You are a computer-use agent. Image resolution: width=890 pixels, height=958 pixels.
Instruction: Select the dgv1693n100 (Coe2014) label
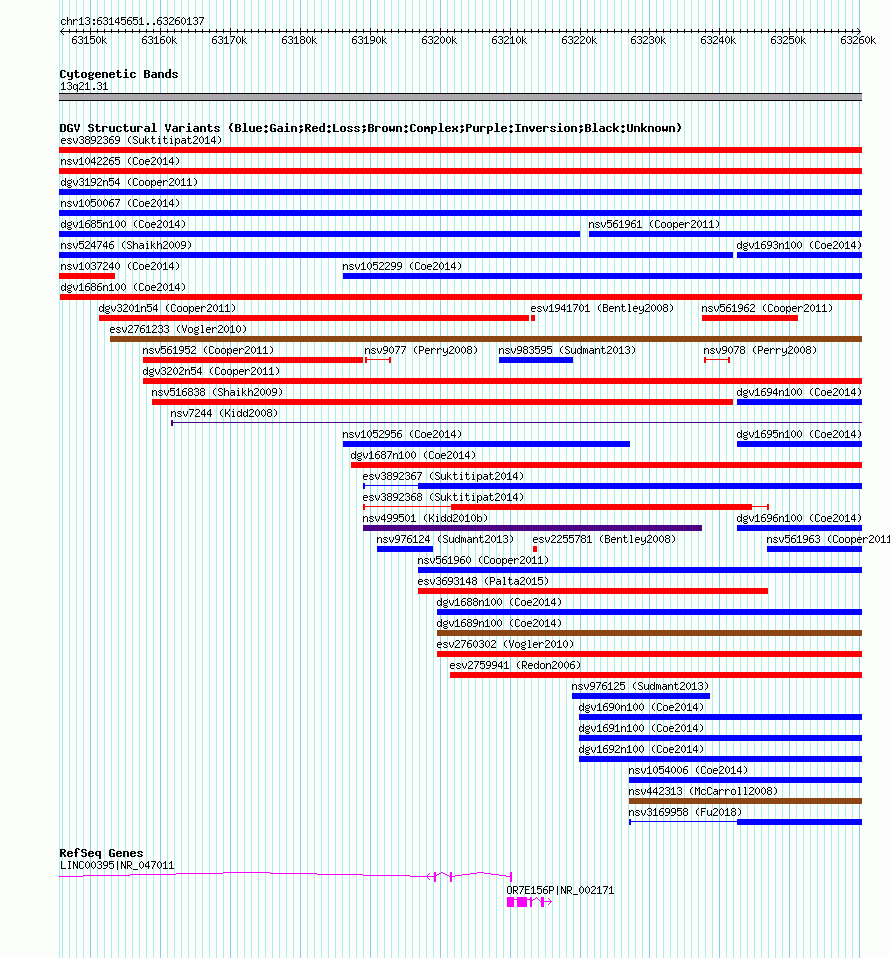799,245
